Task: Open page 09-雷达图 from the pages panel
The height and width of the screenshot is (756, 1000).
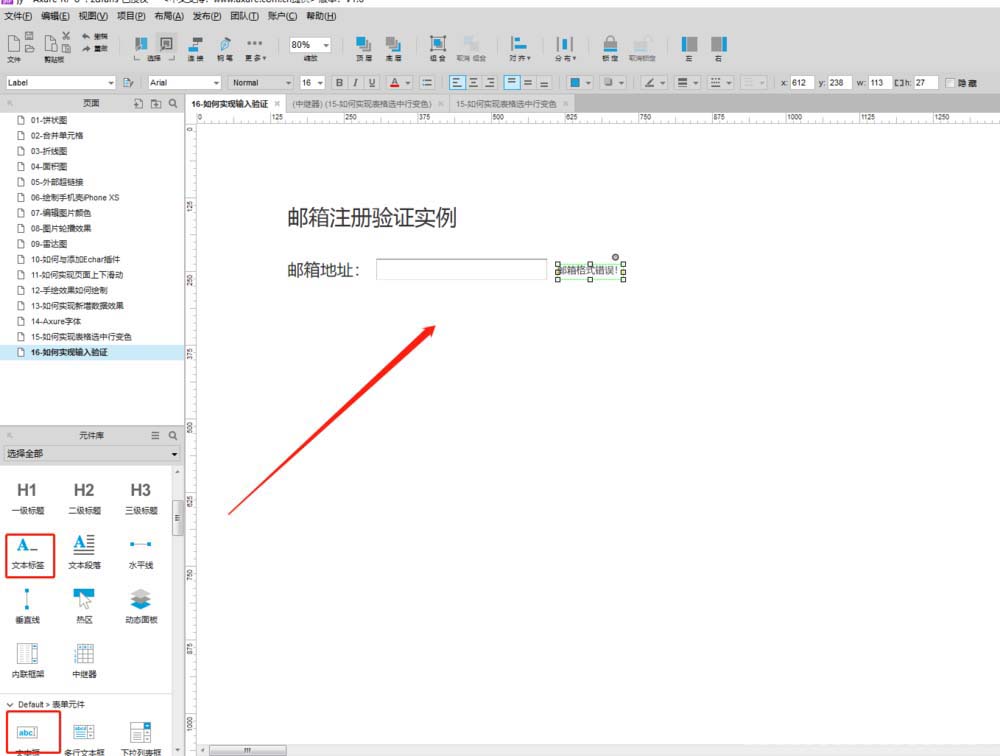Action: 48,243
